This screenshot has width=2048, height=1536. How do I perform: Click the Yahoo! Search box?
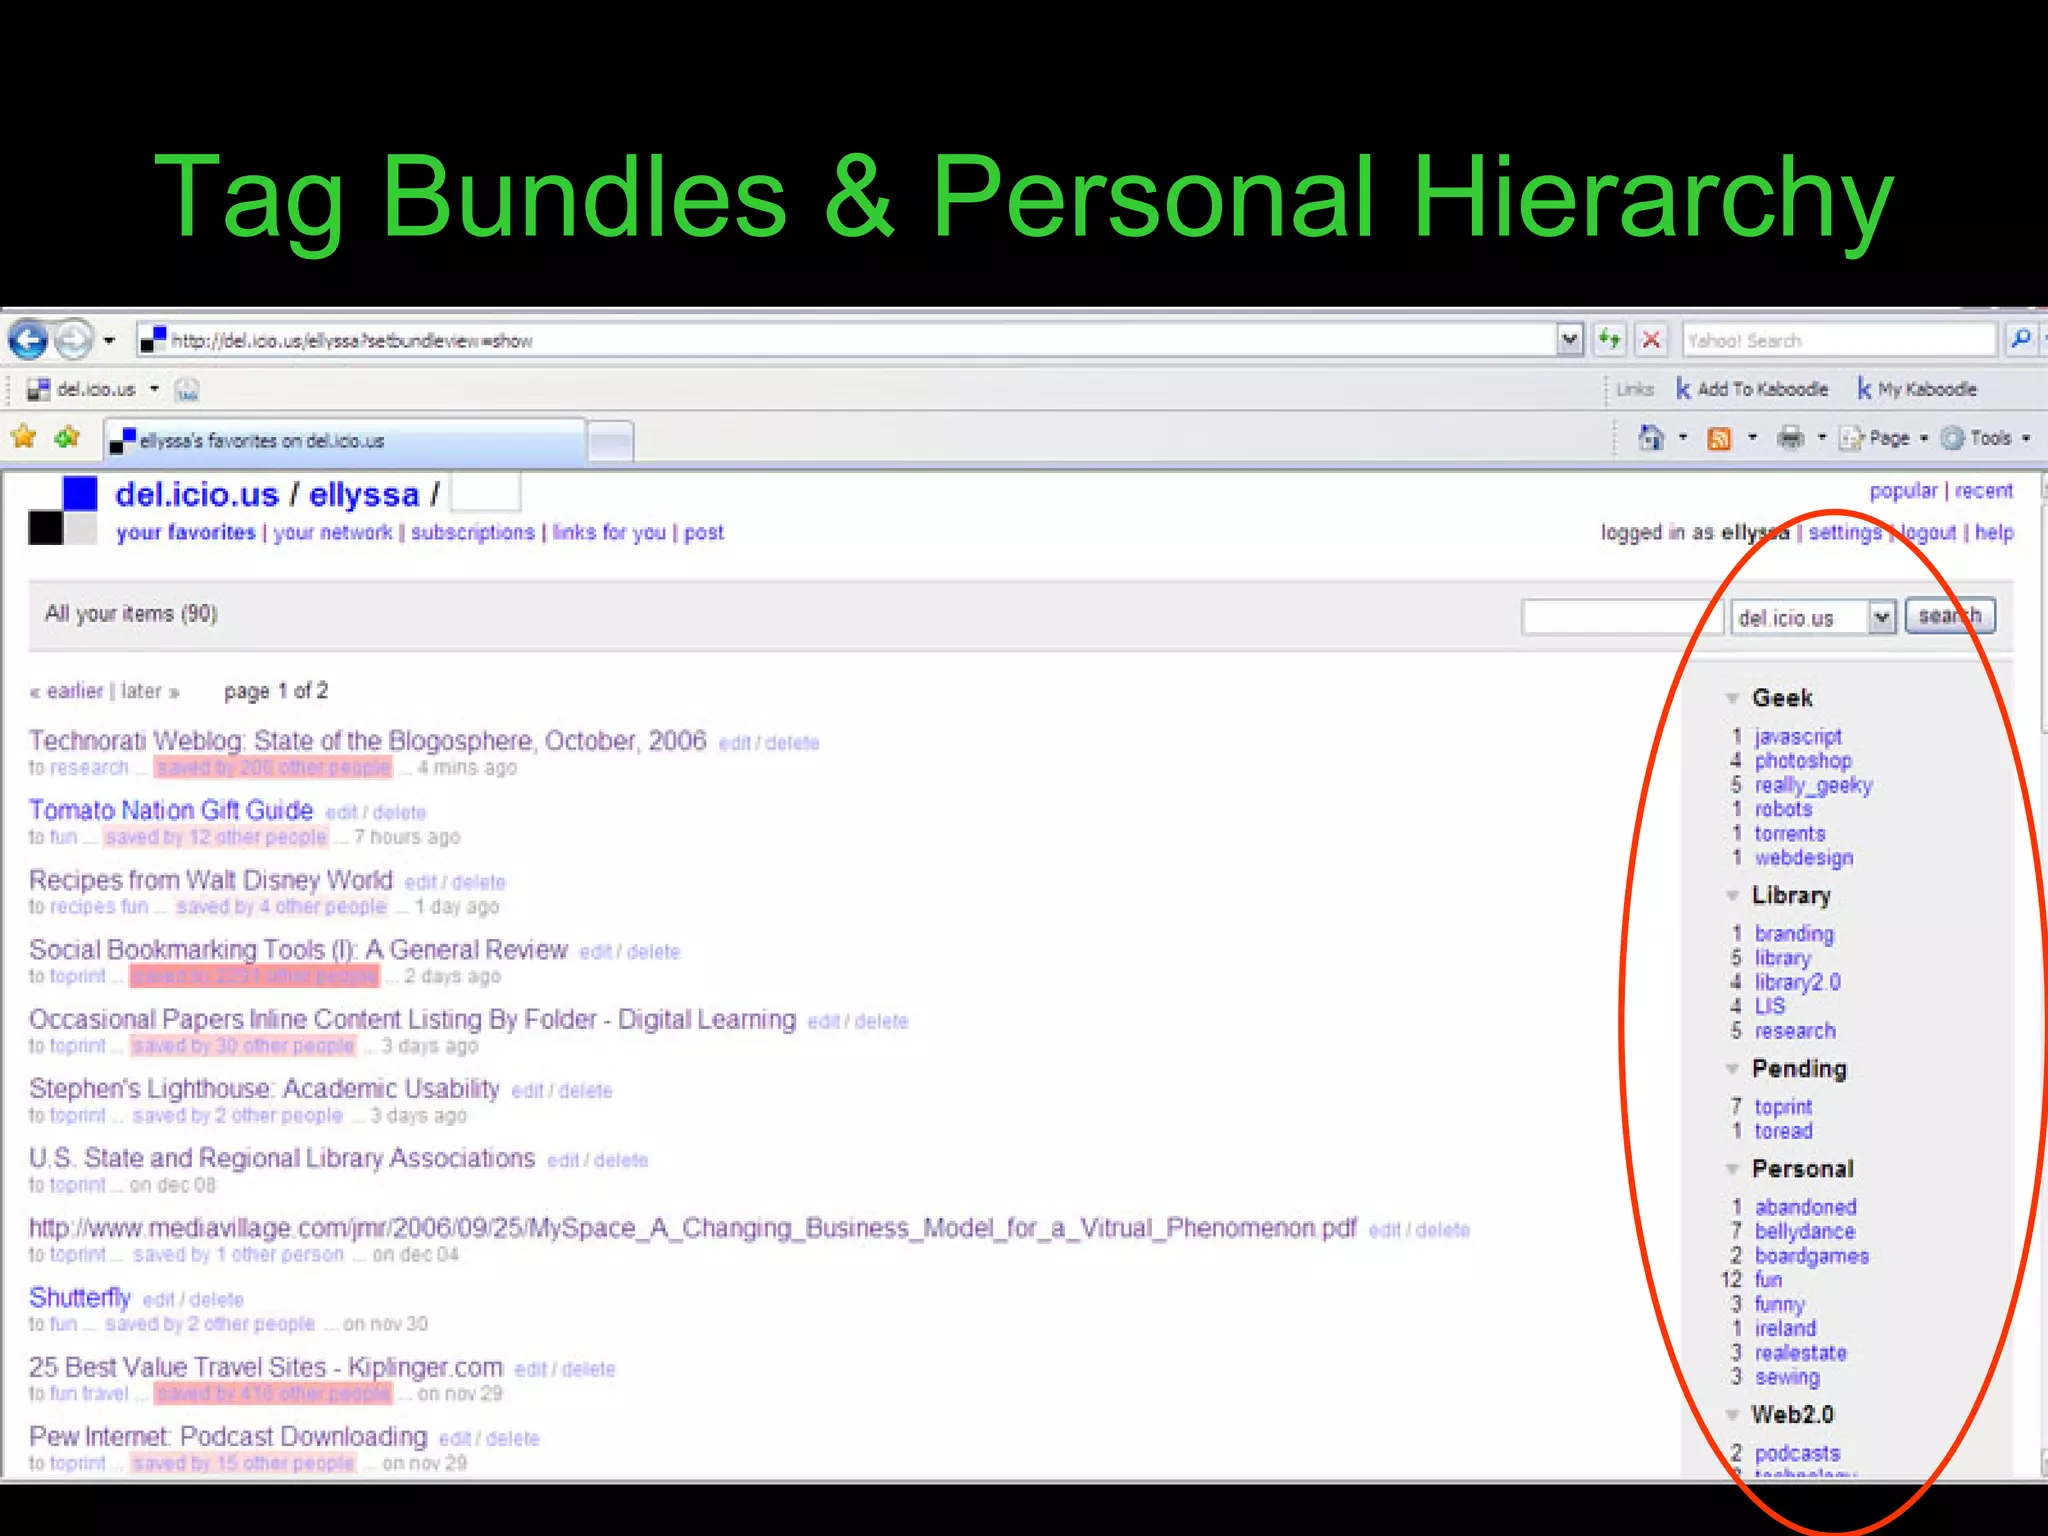pos(1838,340)
